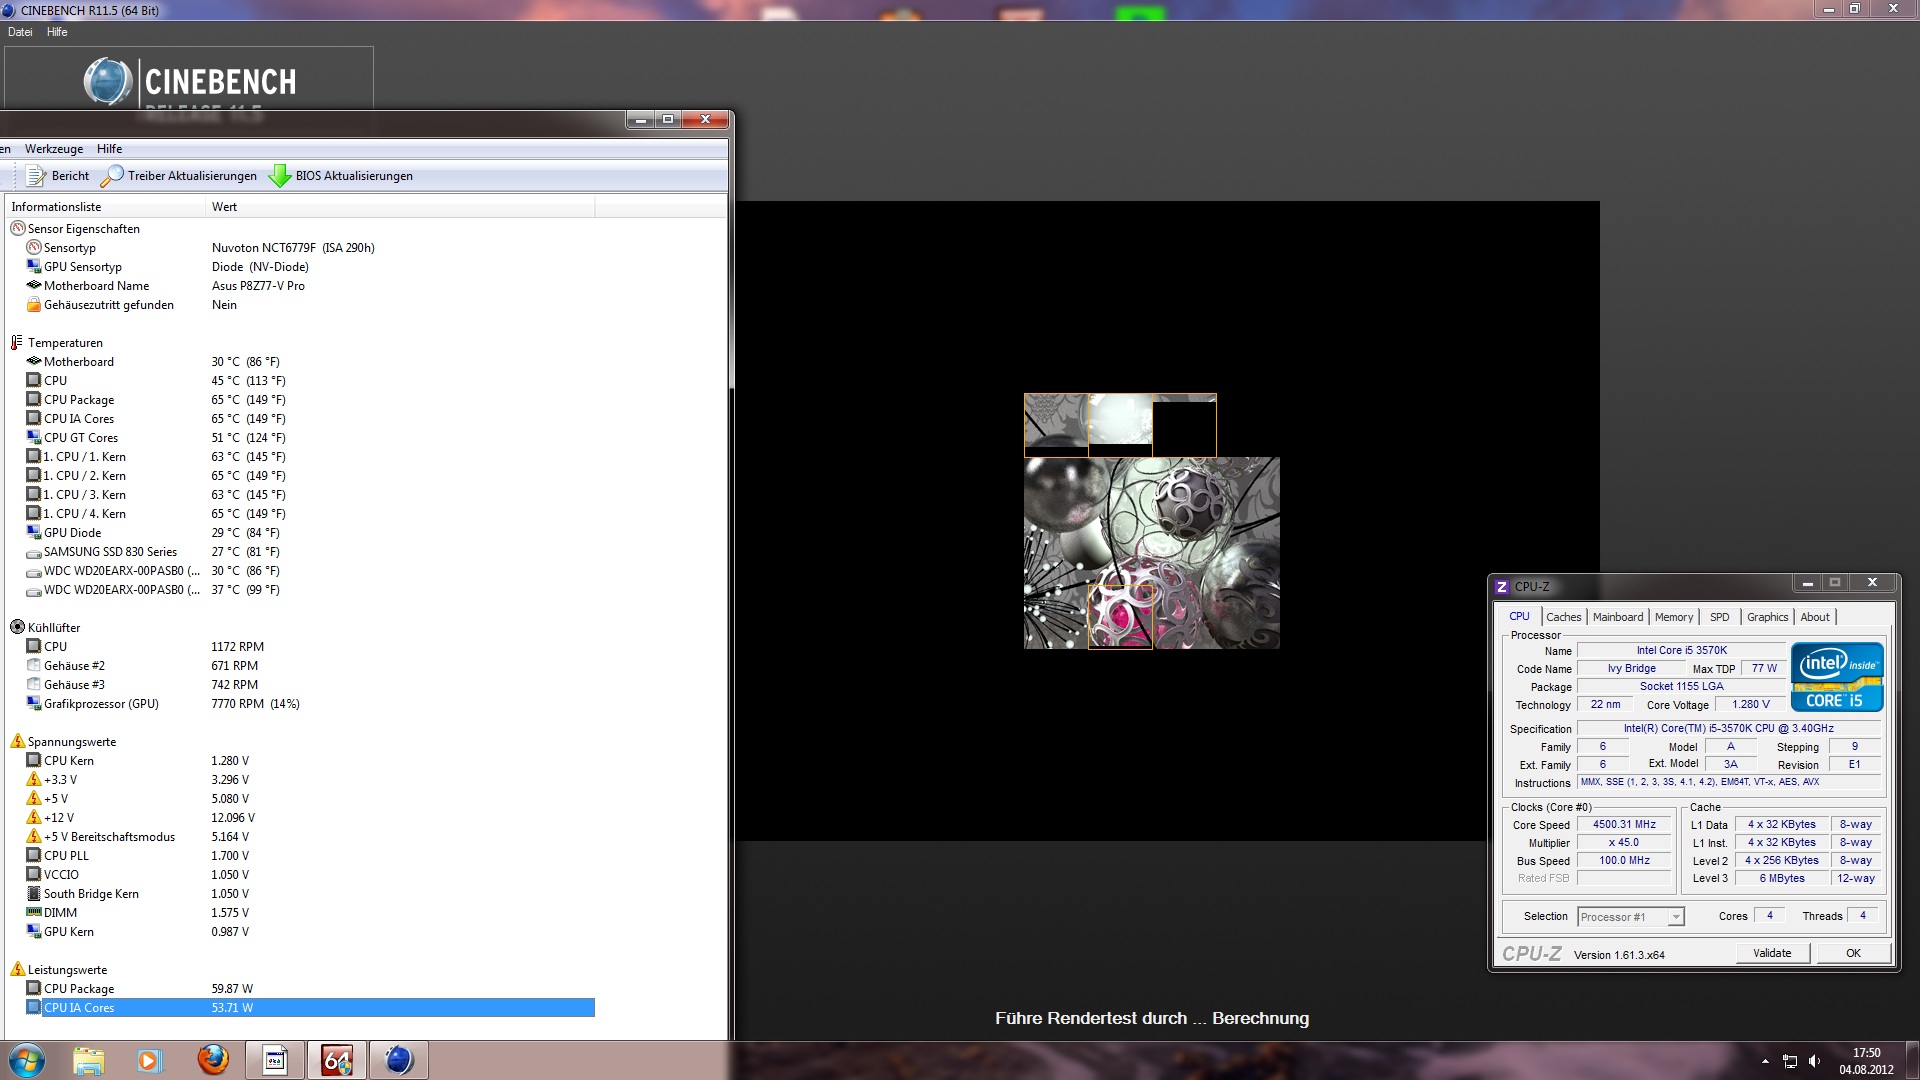Click OK button in CPU-Z

(x=1852, y=953)
